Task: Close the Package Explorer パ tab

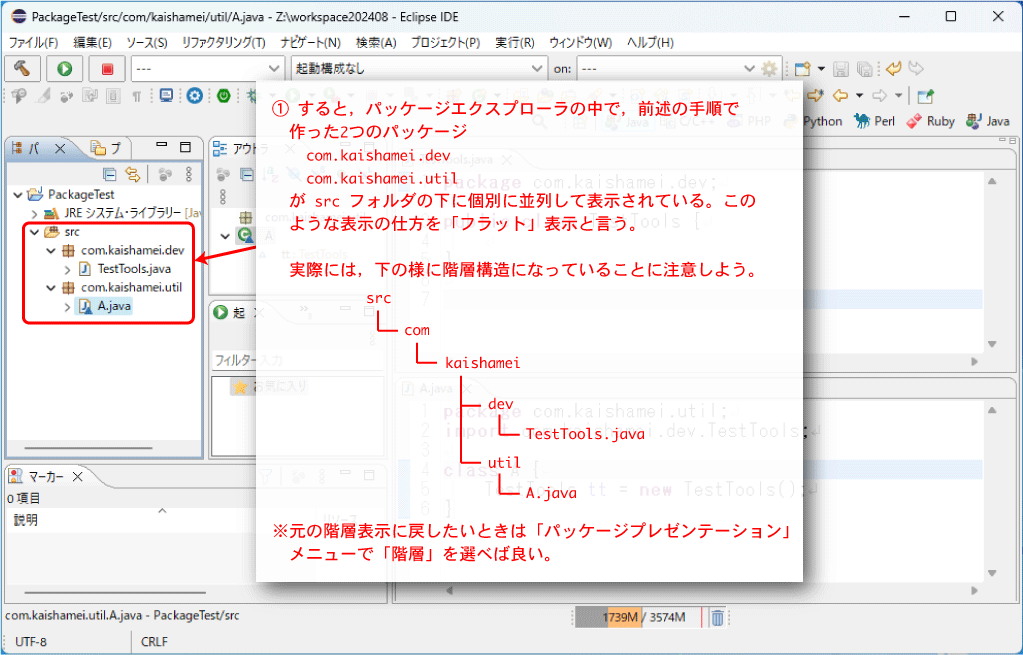Action: (60, 148)
